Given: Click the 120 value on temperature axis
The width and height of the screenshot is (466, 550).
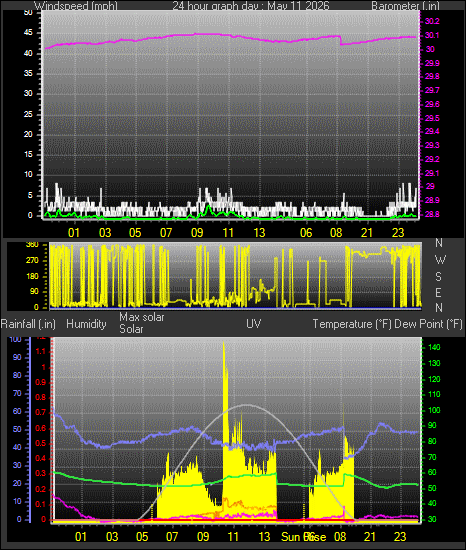Looking at the screenshot, I should point(434,379).
